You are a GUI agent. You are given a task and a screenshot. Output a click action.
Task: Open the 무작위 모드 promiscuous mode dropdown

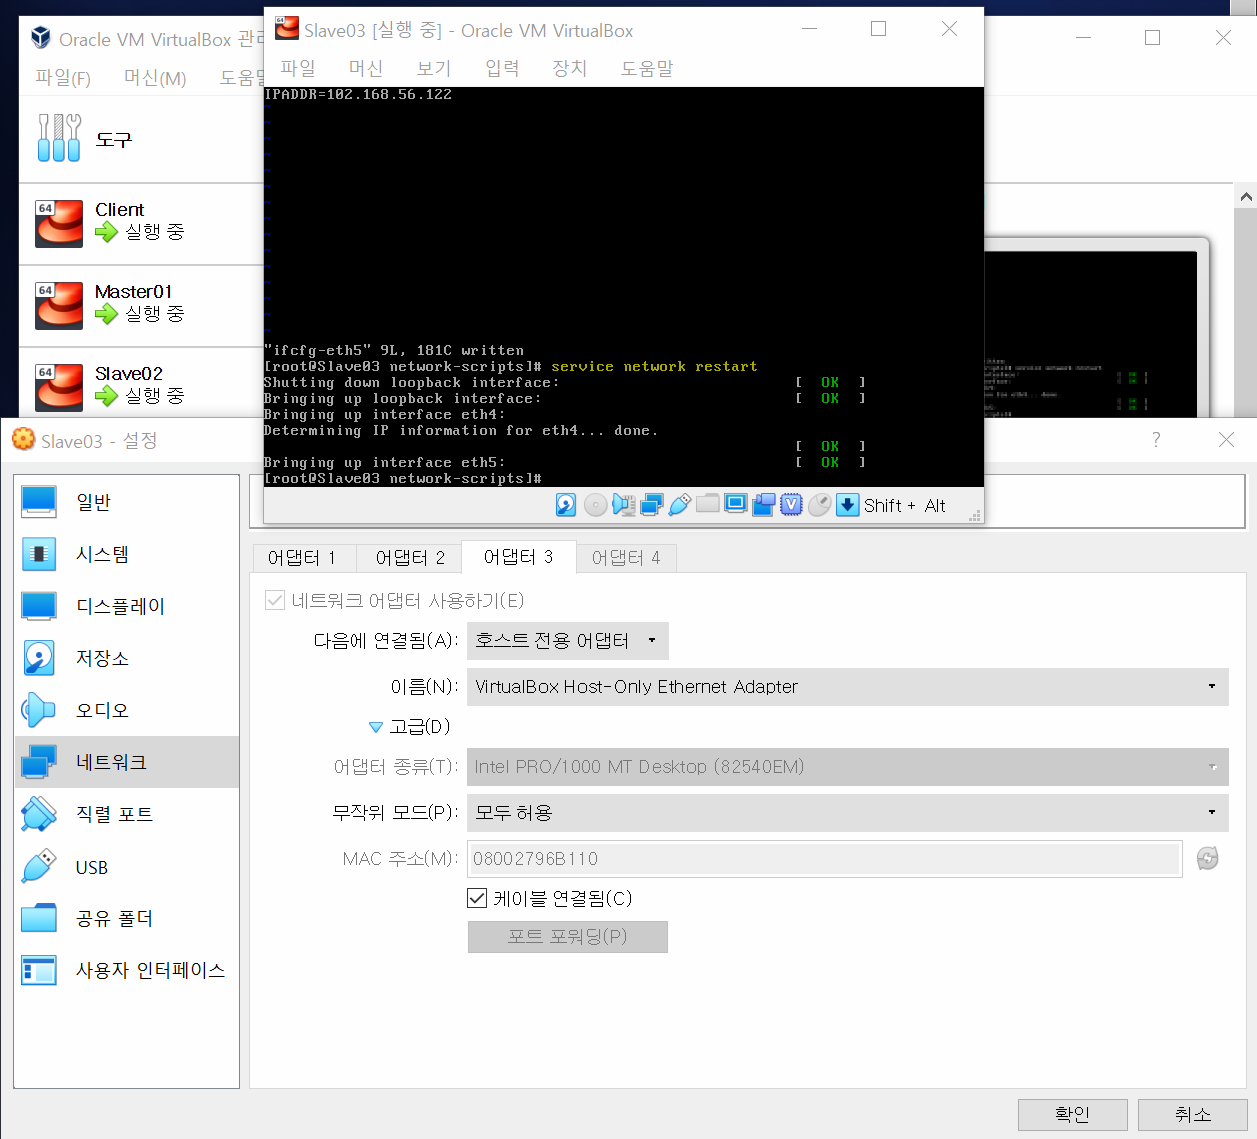847,813
